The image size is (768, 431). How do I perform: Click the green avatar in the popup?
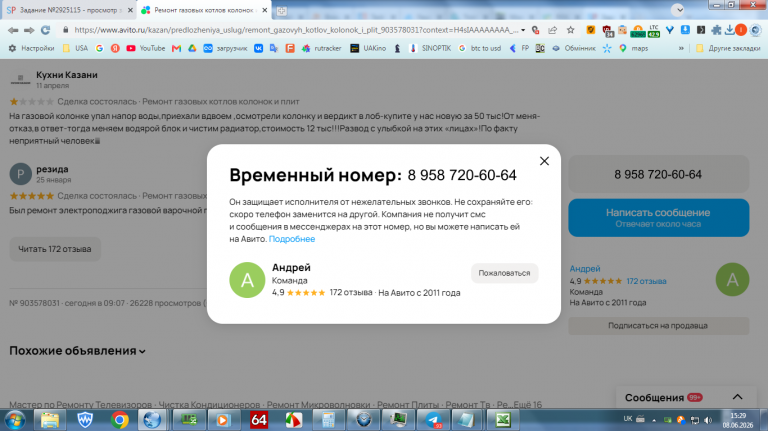coord(247,280)
